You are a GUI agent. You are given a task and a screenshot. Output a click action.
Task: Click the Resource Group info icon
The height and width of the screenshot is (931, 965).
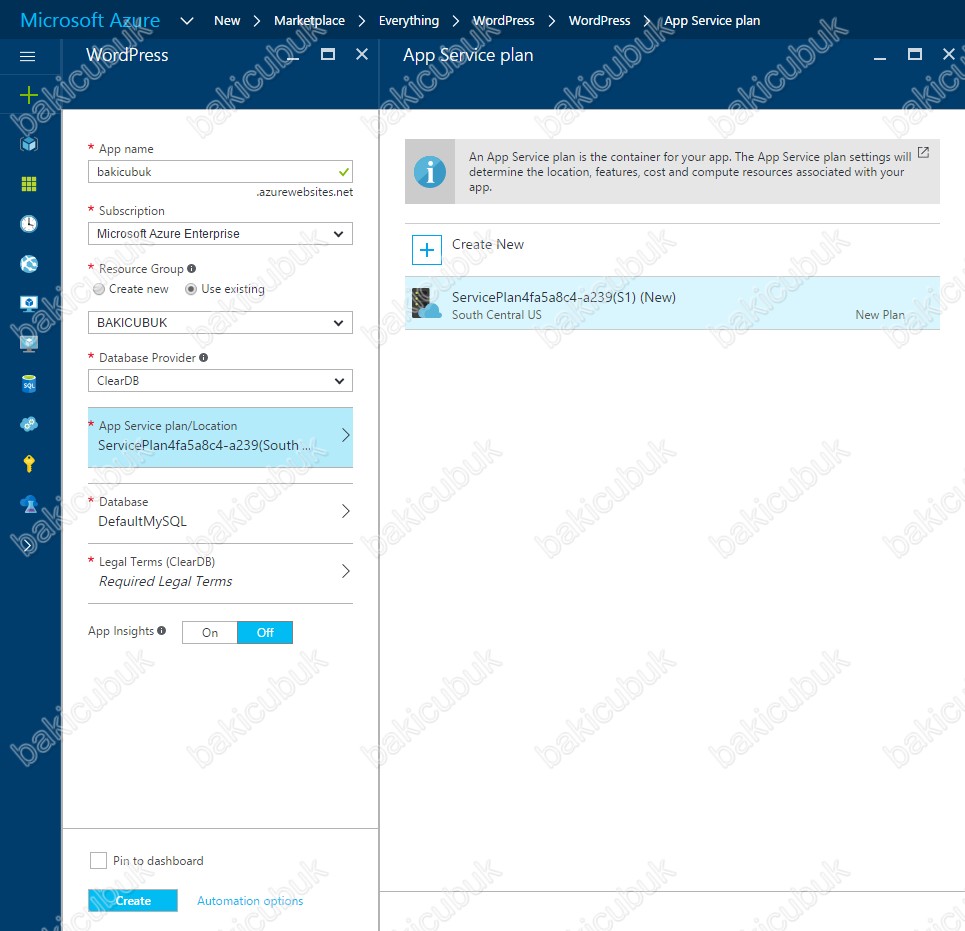(191, 268)
